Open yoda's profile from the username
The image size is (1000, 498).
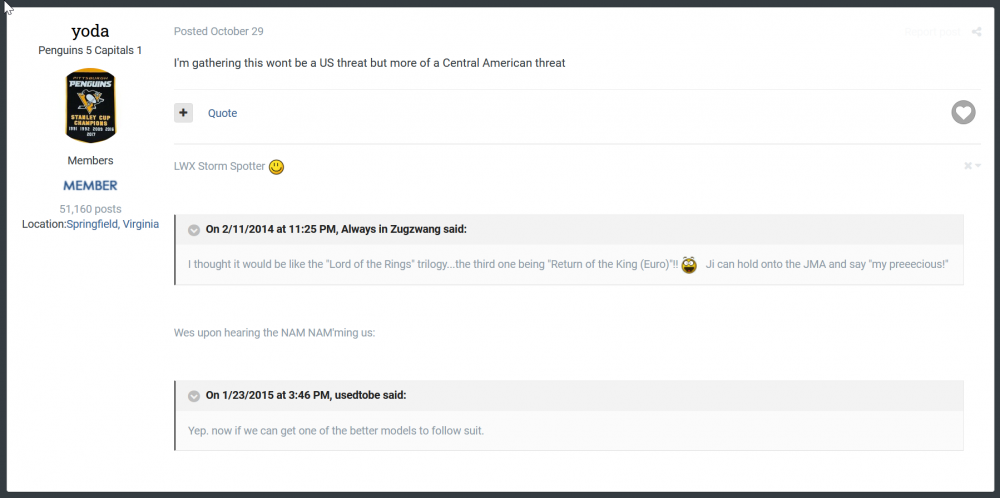click(x=90, y=31)
